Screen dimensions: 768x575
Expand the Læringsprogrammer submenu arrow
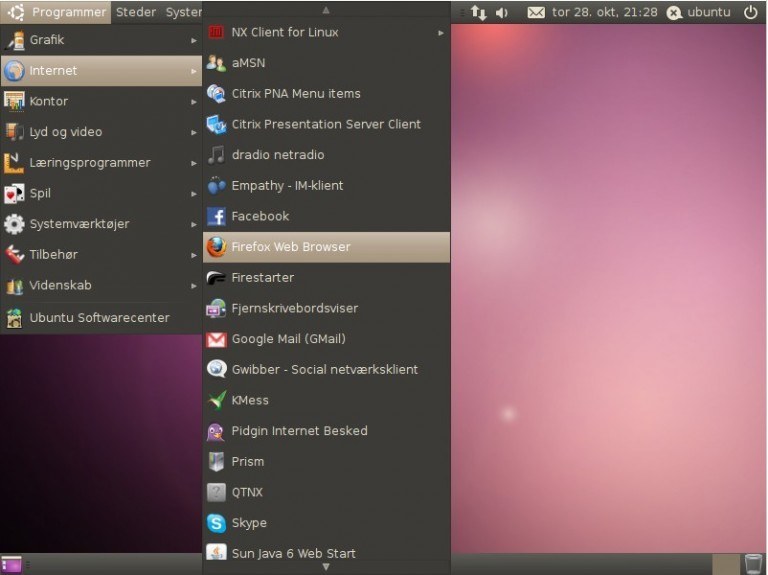point(194,163)
